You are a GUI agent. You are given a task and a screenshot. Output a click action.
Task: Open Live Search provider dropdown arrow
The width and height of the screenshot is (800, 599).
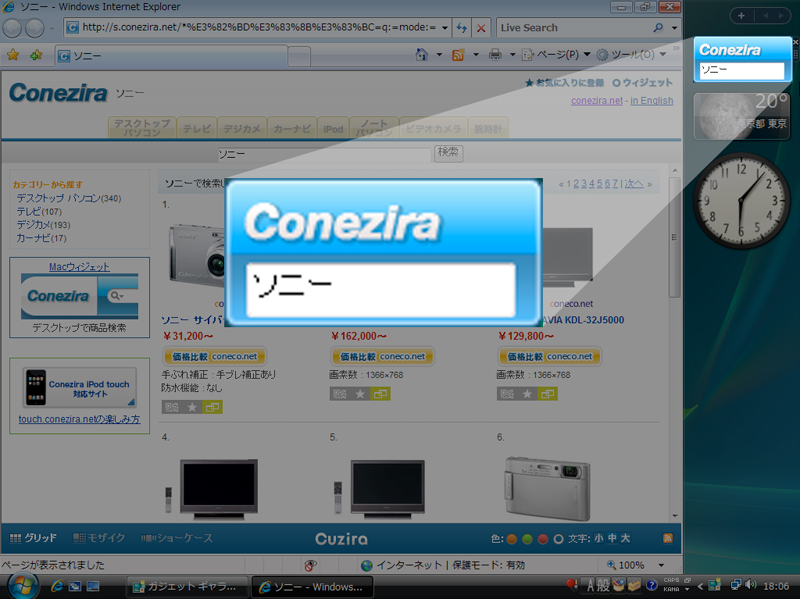[674, 28]
